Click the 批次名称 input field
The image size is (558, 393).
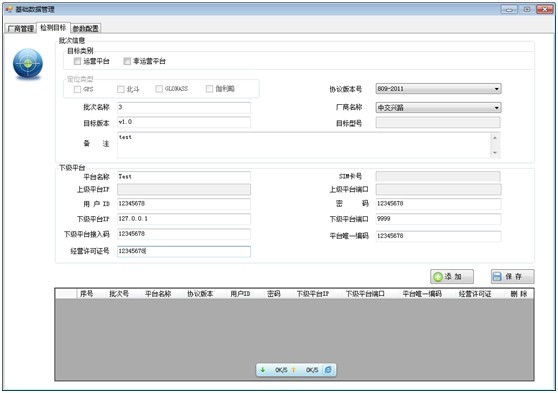point(184,108)
